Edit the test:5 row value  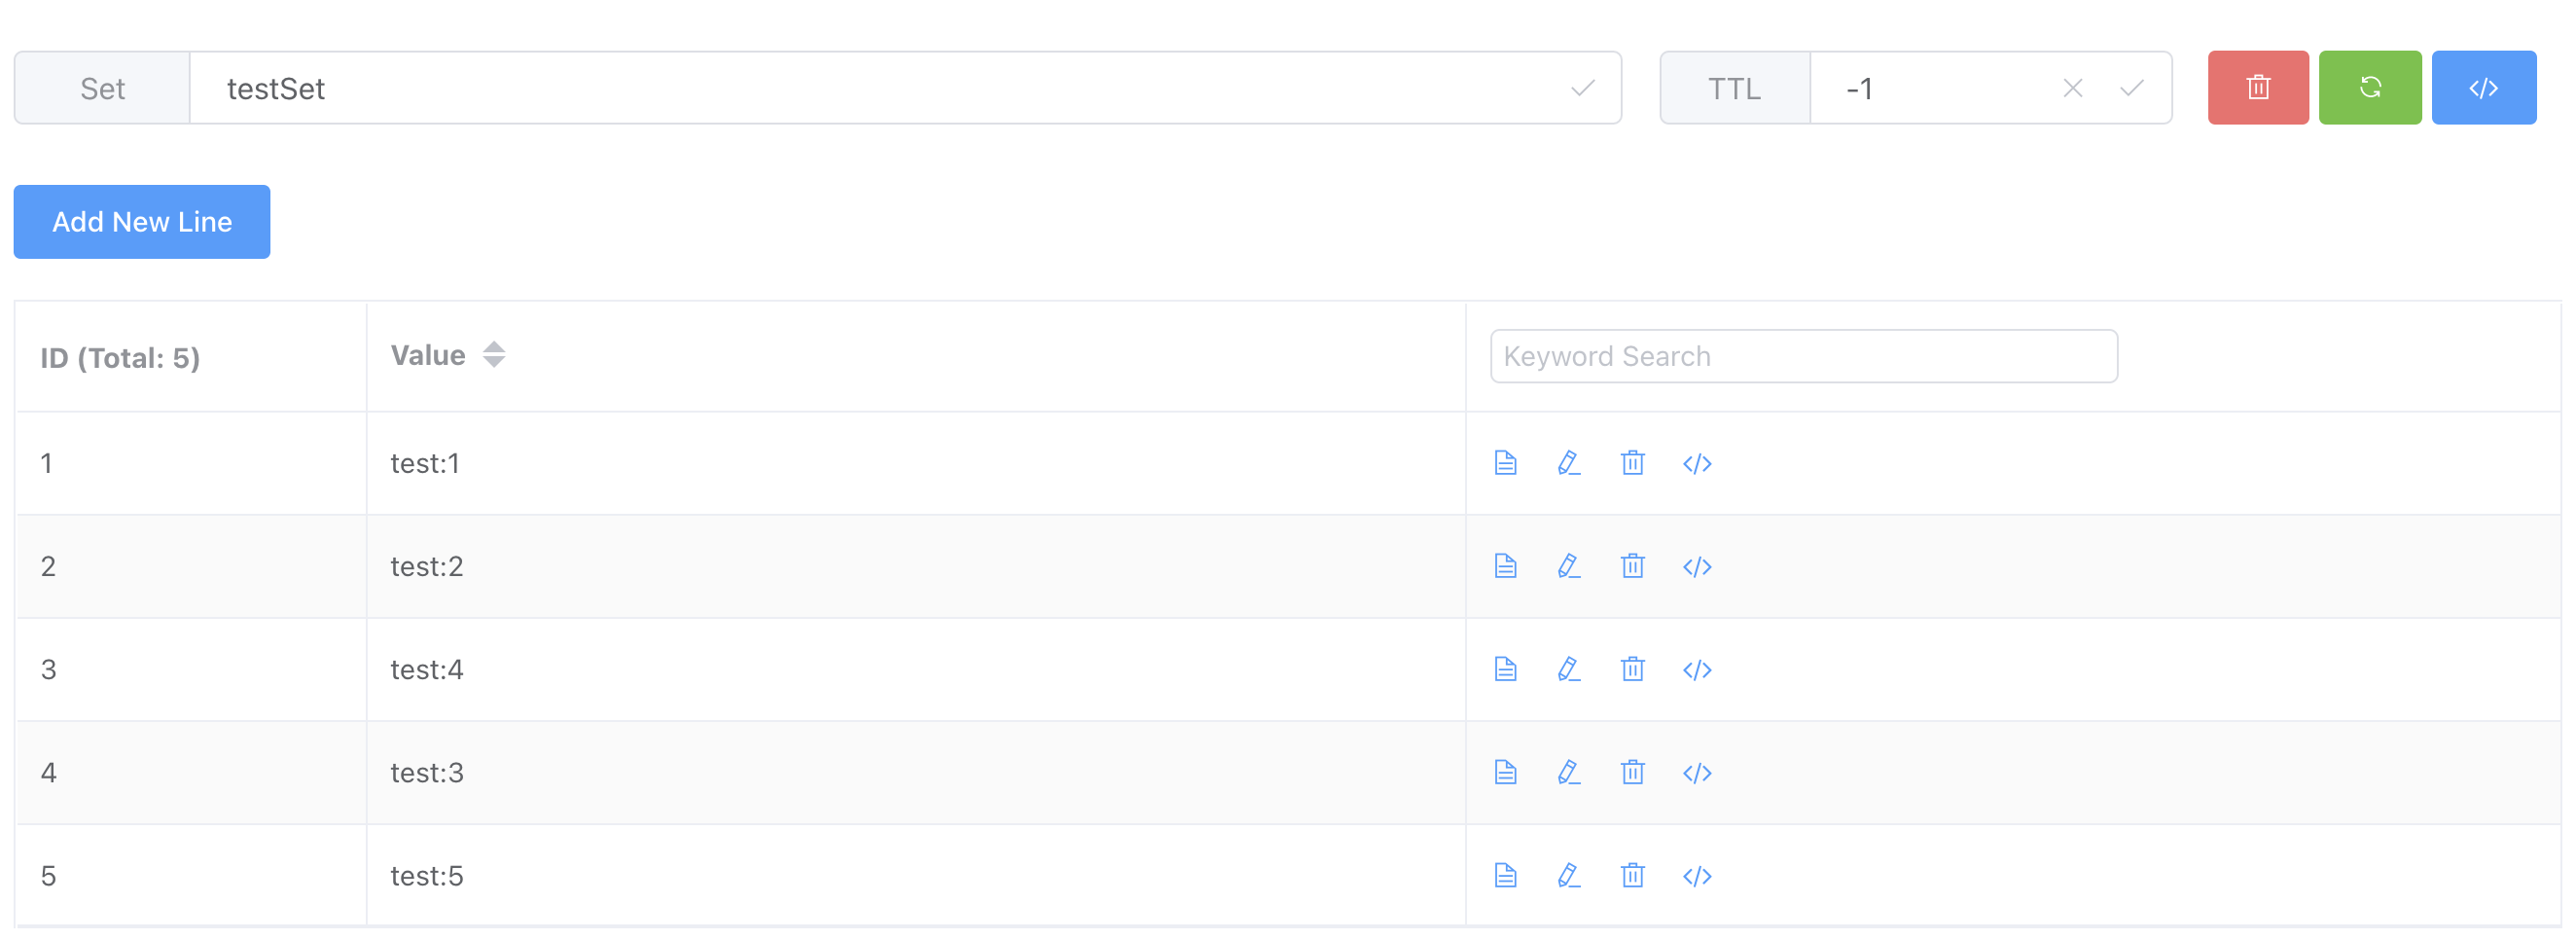1568,875
